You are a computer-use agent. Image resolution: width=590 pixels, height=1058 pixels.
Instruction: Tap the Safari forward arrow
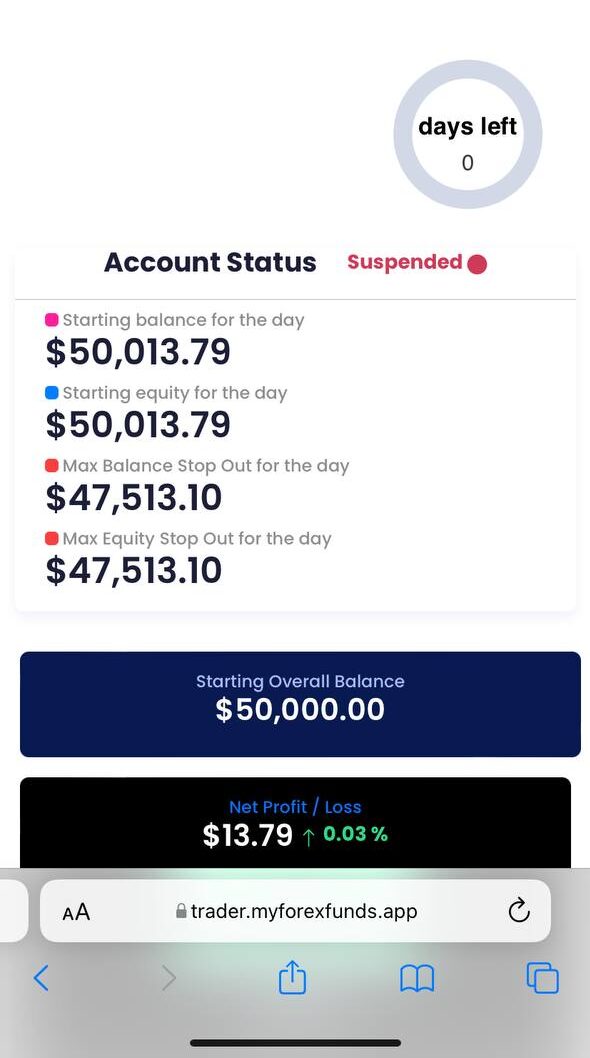[x=169, y=977]
